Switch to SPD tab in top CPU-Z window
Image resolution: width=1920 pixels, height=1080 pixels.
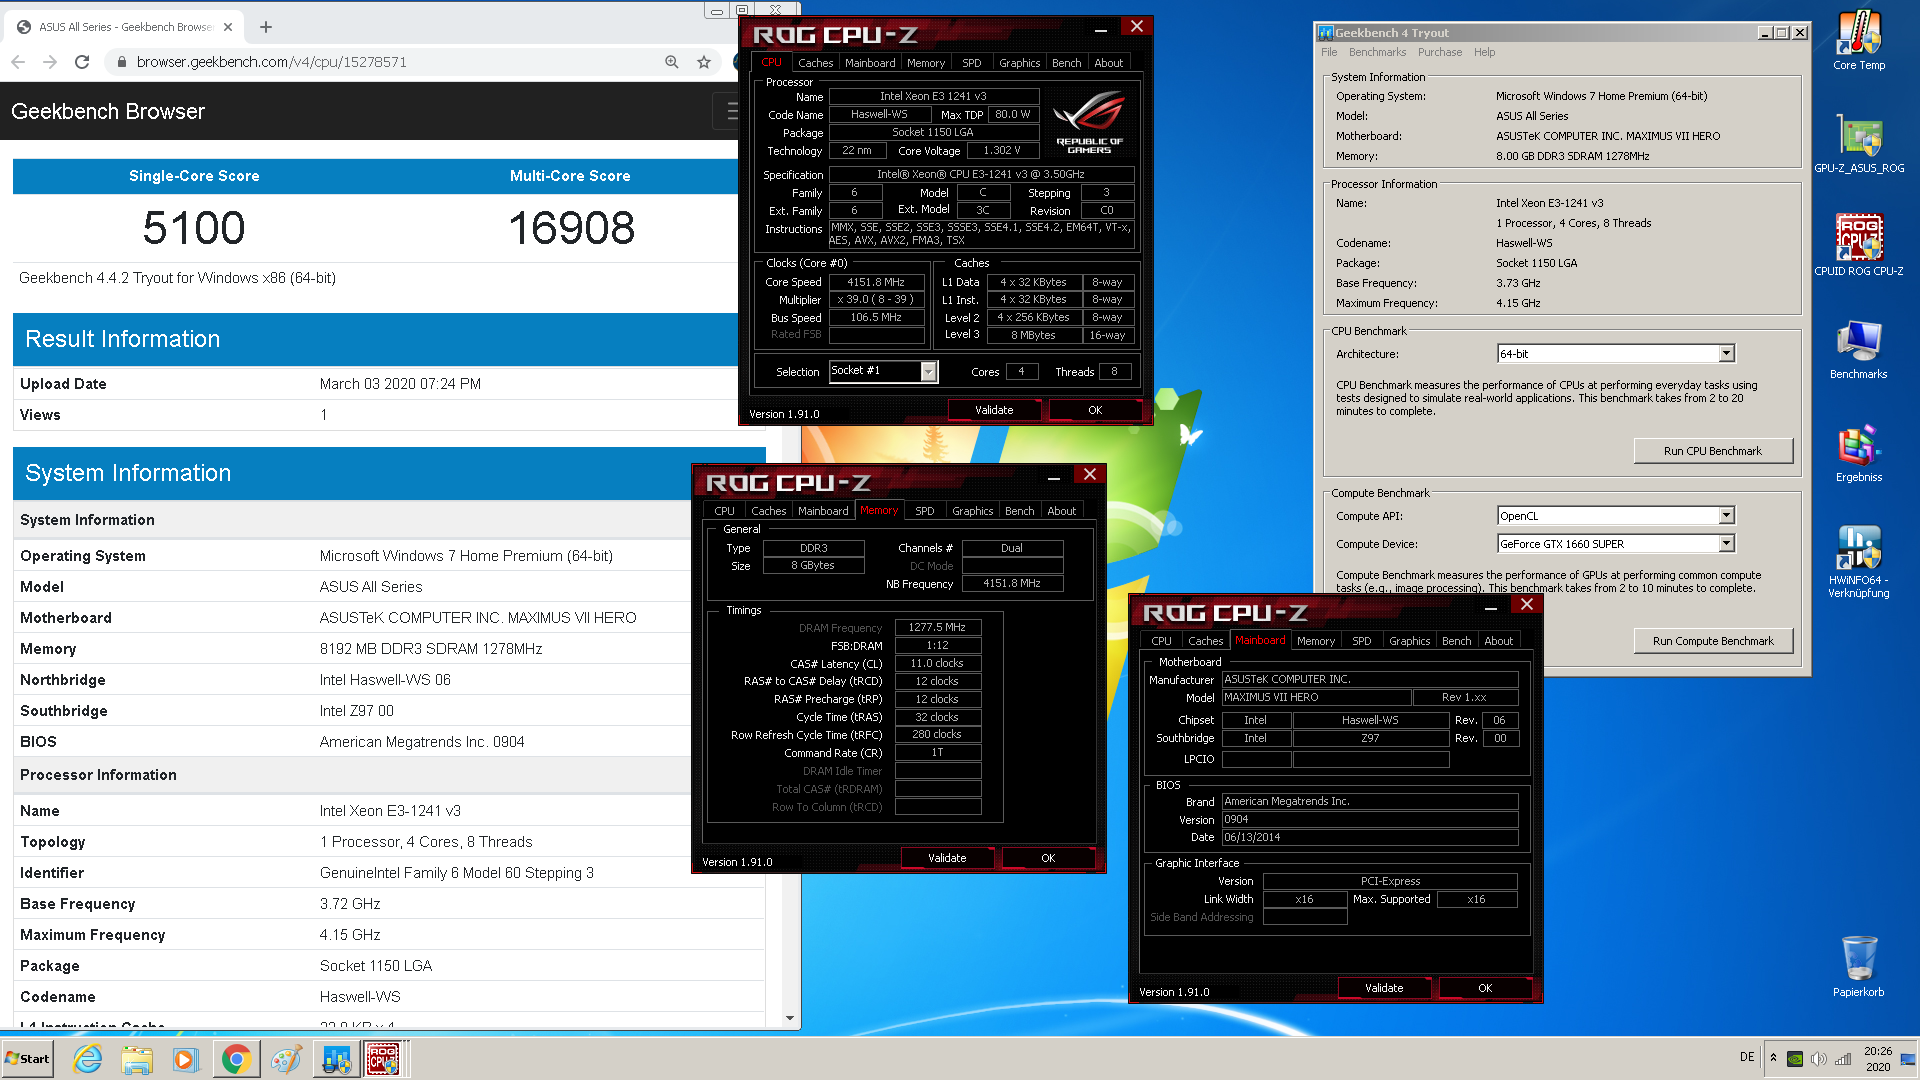pos(971,63)
